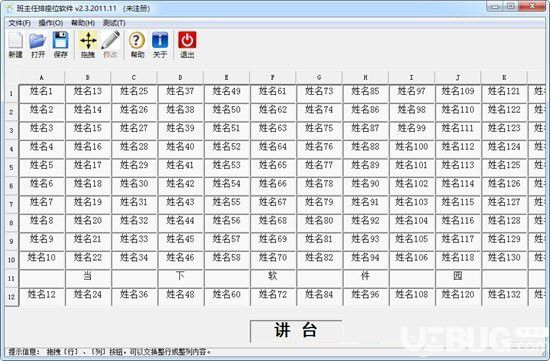Select seat cell 姓名53

[227, 168]
